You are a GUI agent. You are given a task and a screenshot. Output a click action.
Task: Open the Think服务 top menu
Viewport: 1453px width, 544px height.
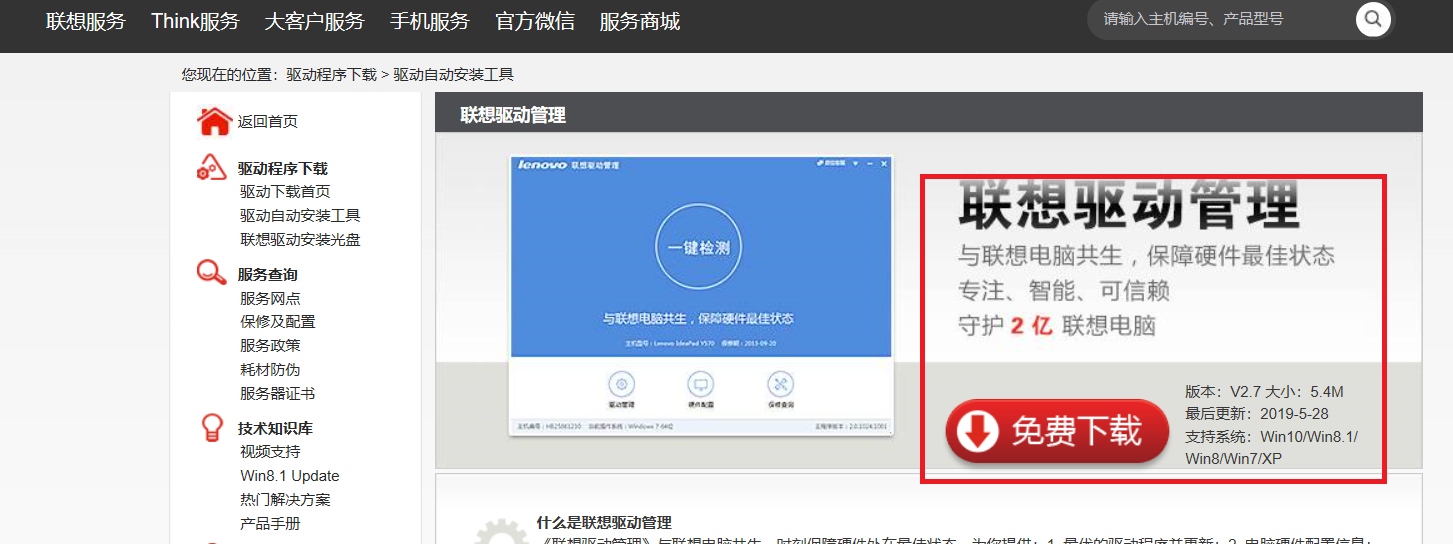pos(195,21)
